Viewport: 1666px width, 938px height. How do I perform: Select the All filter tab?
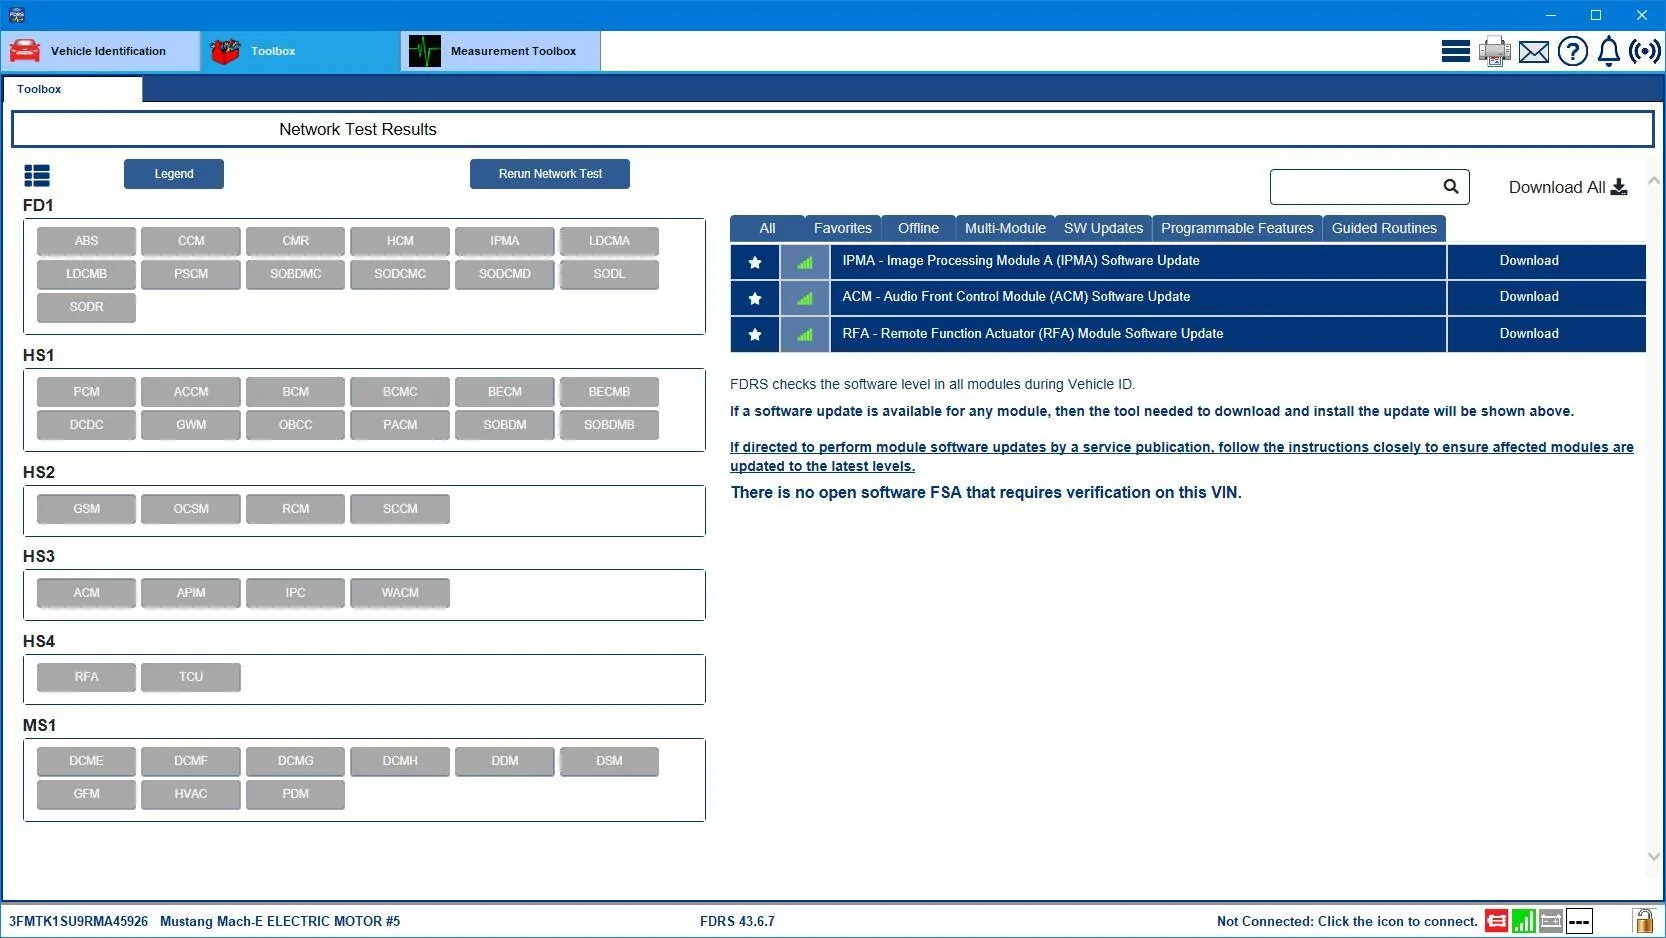(x=767, y=228)
